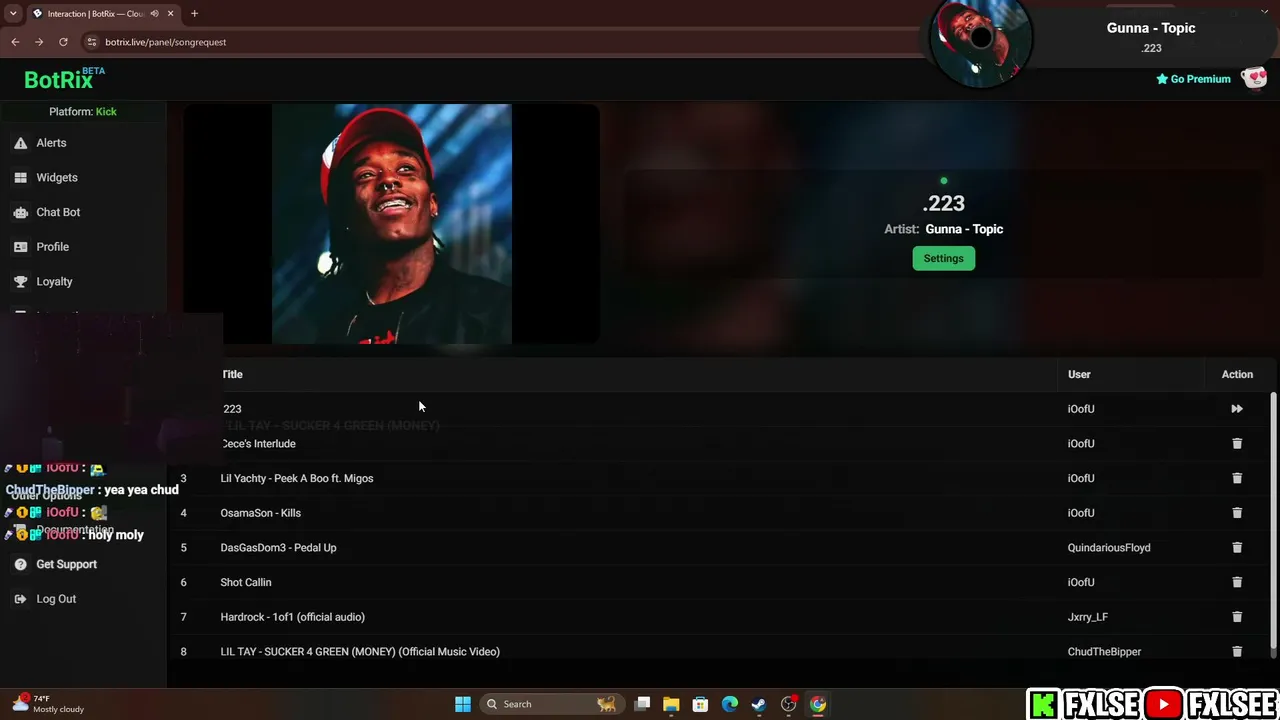Select the DasGasDom3 - Pedal Up title
The height and width of the screenshot is (720, 1280).
(x=279, y=548)
